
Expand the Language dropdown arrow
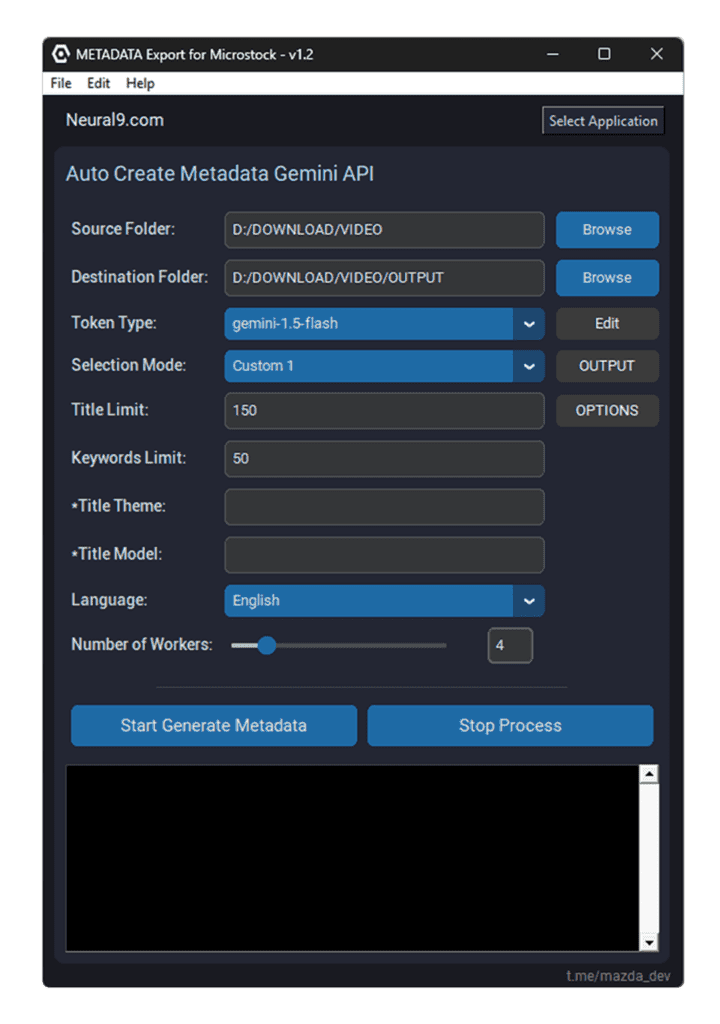click(x=529, y=601)
